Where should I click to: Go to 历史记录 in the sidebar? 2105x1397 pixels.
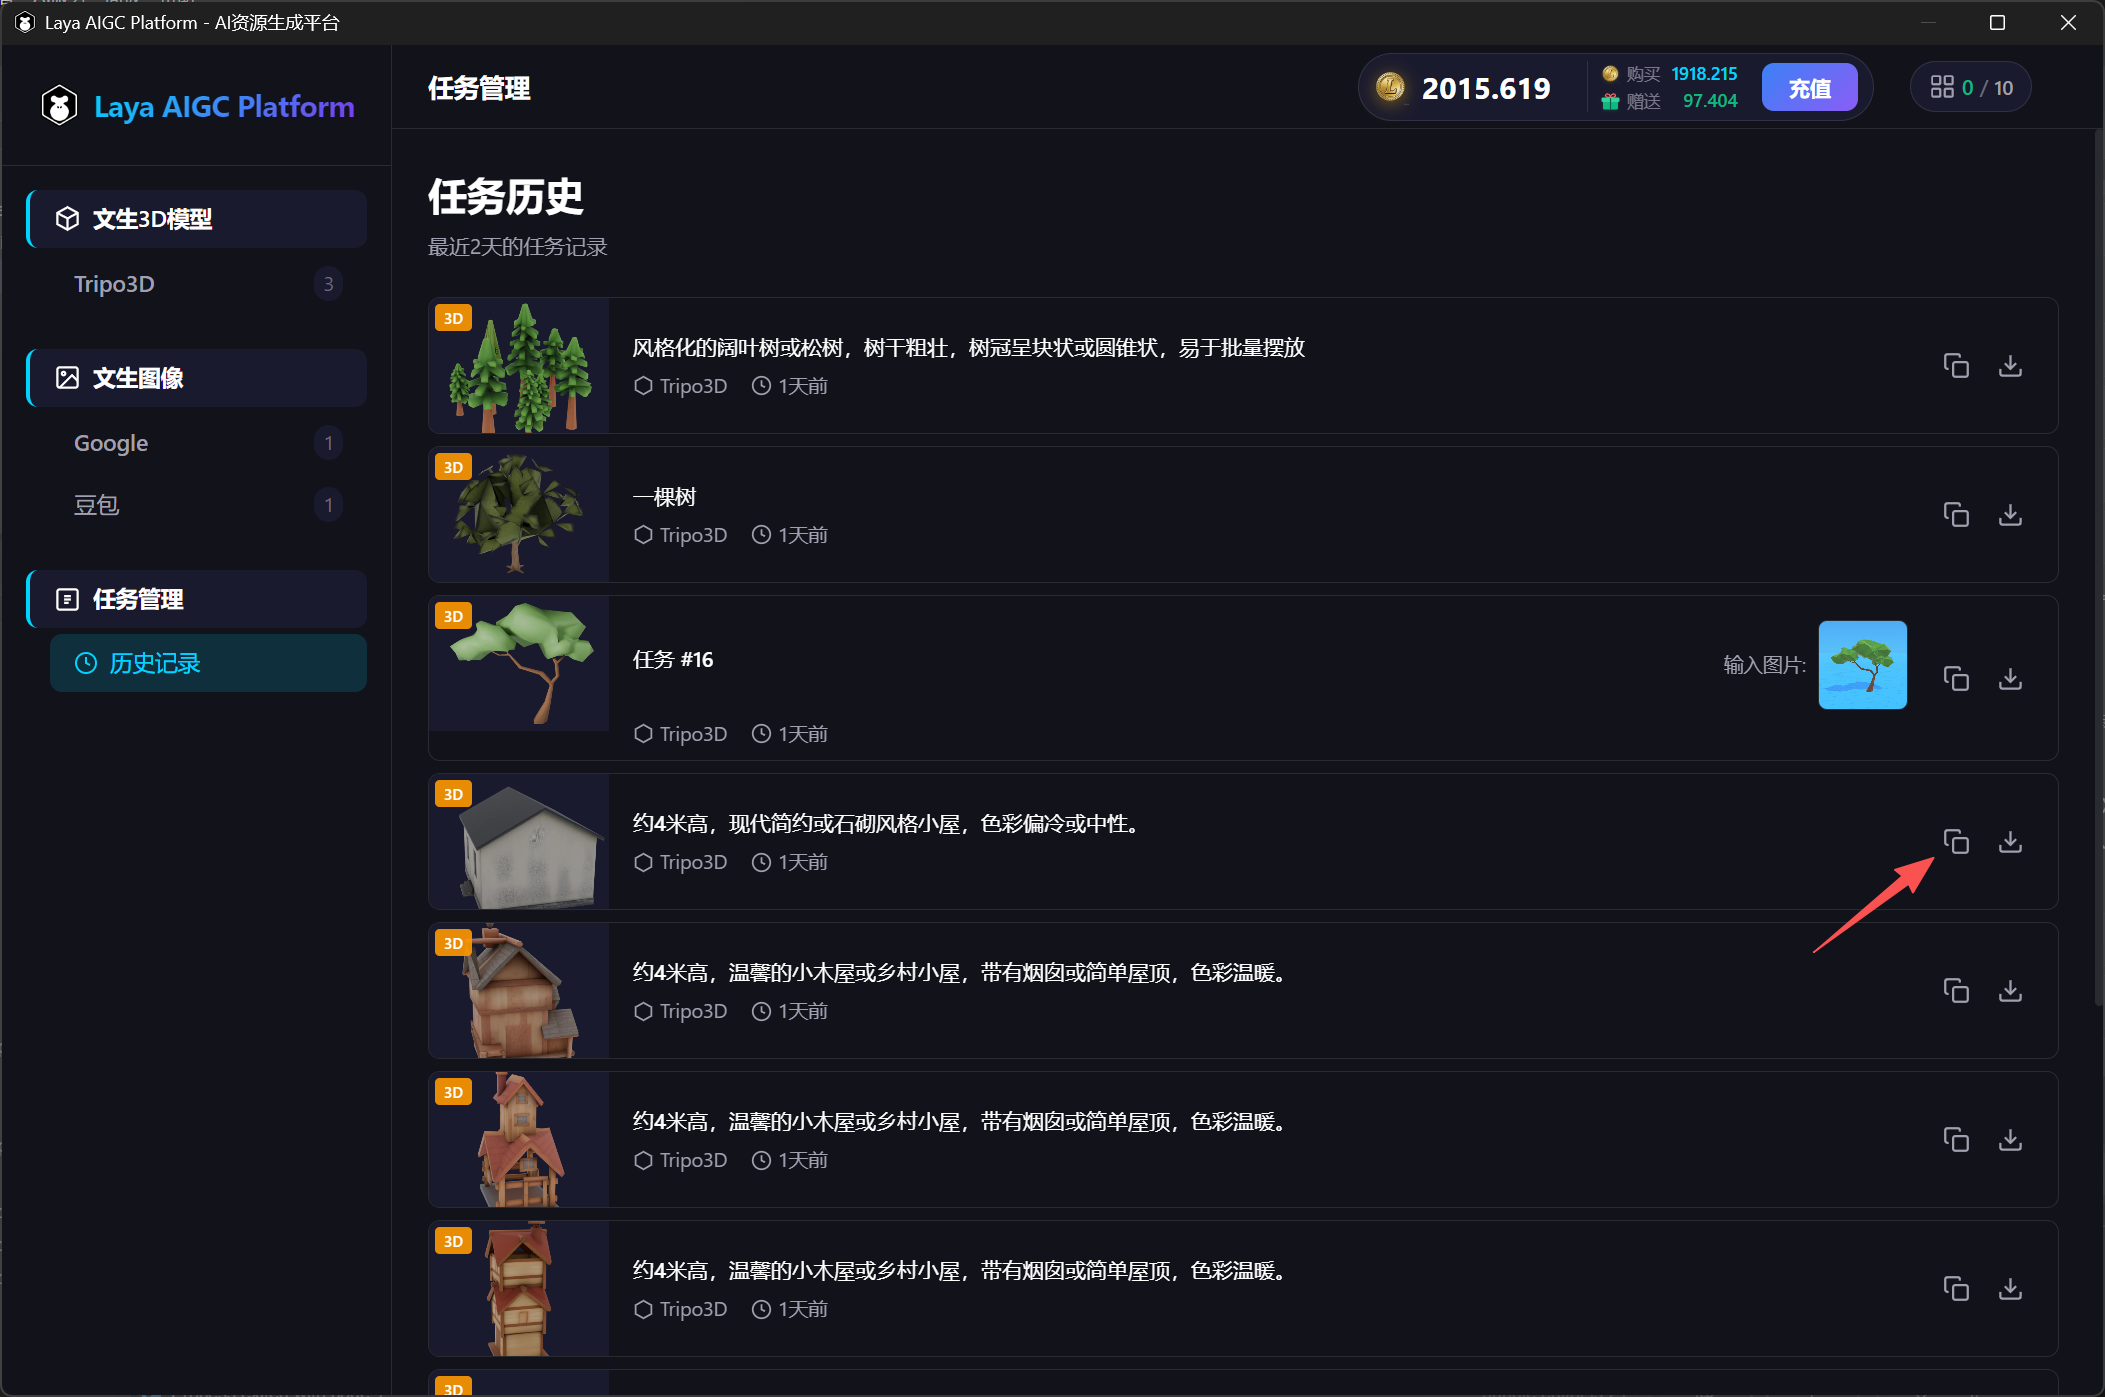[x=208, y=663]
